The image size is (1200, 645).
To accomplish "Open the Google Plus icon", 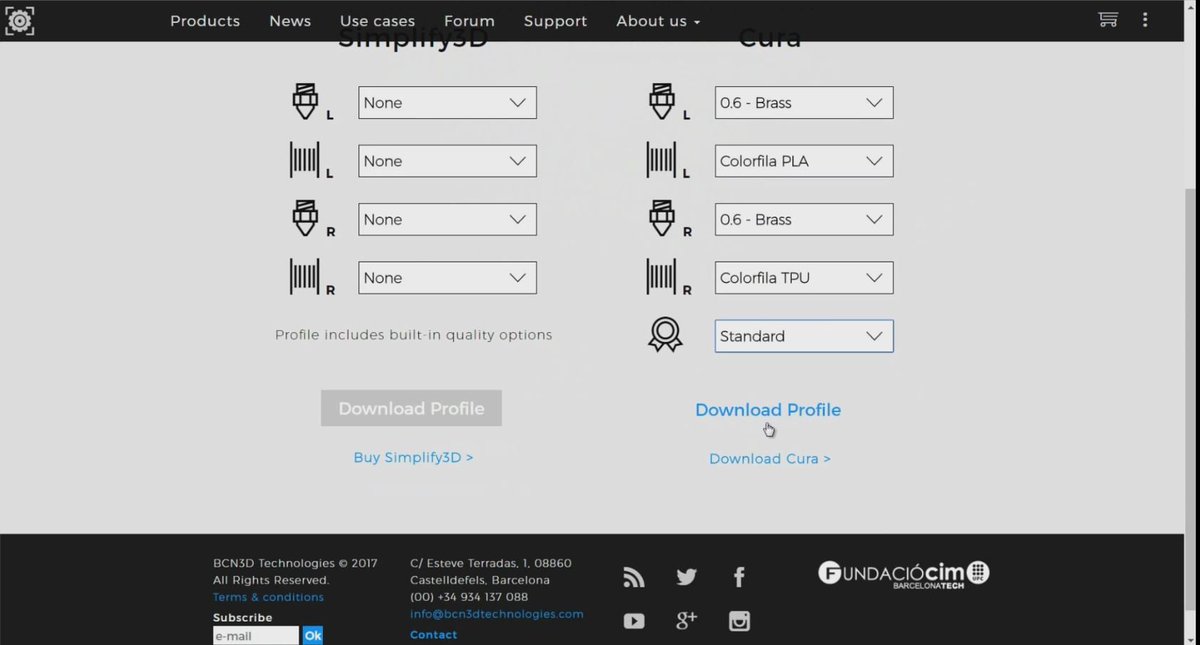I will click(x=686, y=621).
